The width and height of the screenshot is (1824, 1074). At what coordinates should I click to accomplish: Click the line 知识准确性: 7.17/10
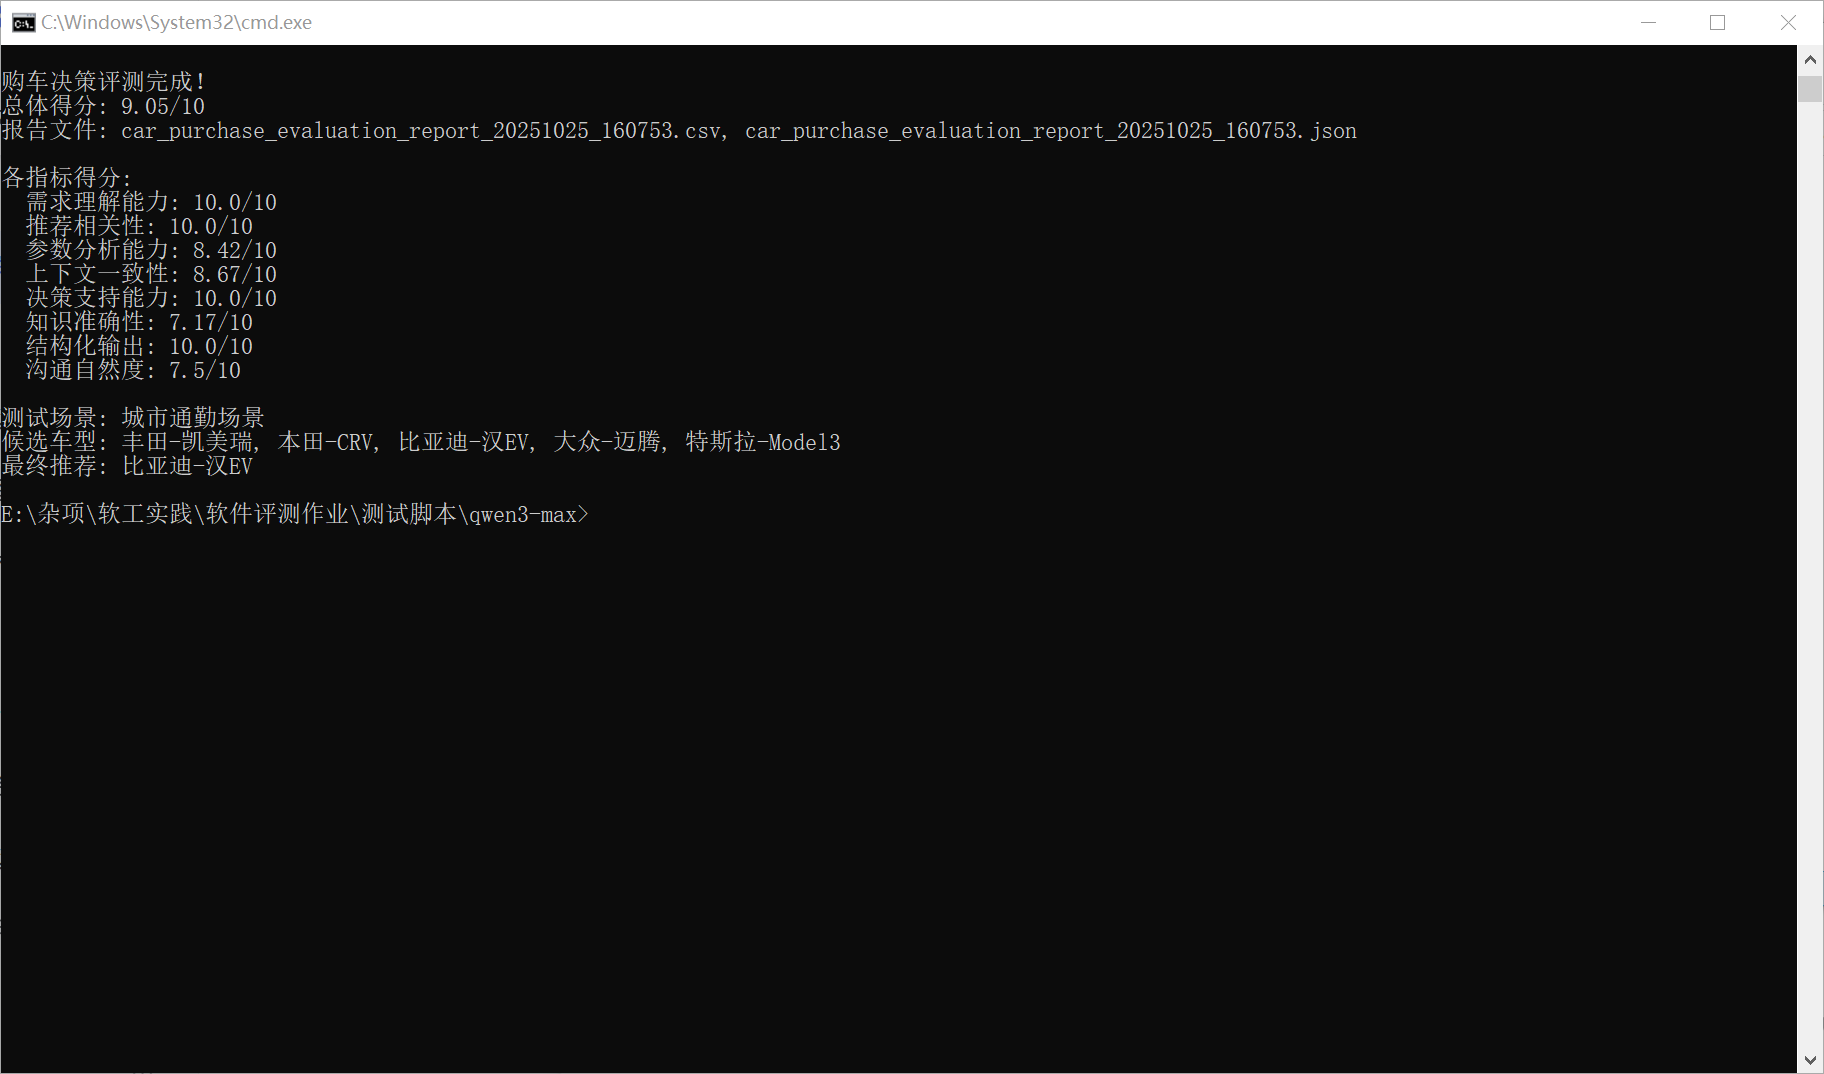139,322
